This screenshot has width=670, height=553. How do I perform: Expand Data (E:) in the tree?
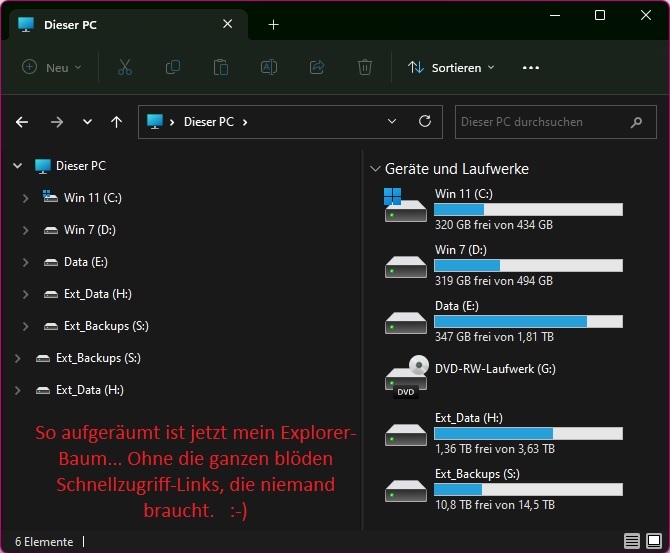(x=26, y=262)
